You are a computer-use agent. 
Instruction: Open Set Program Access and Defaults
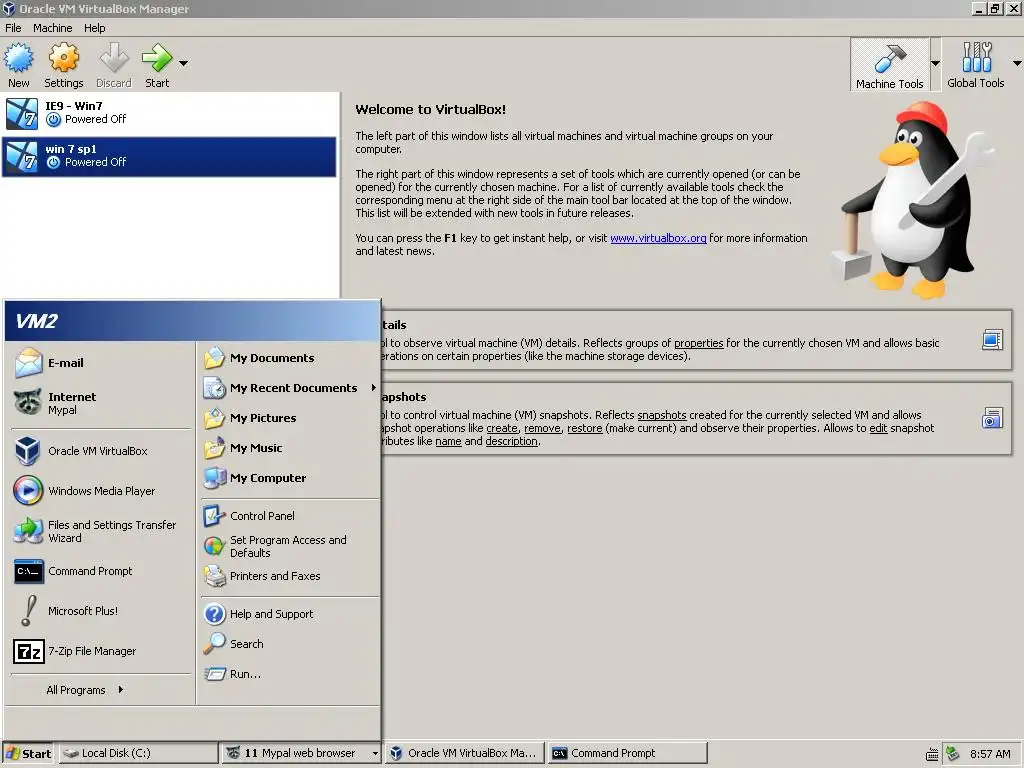[x=289, y=546]
